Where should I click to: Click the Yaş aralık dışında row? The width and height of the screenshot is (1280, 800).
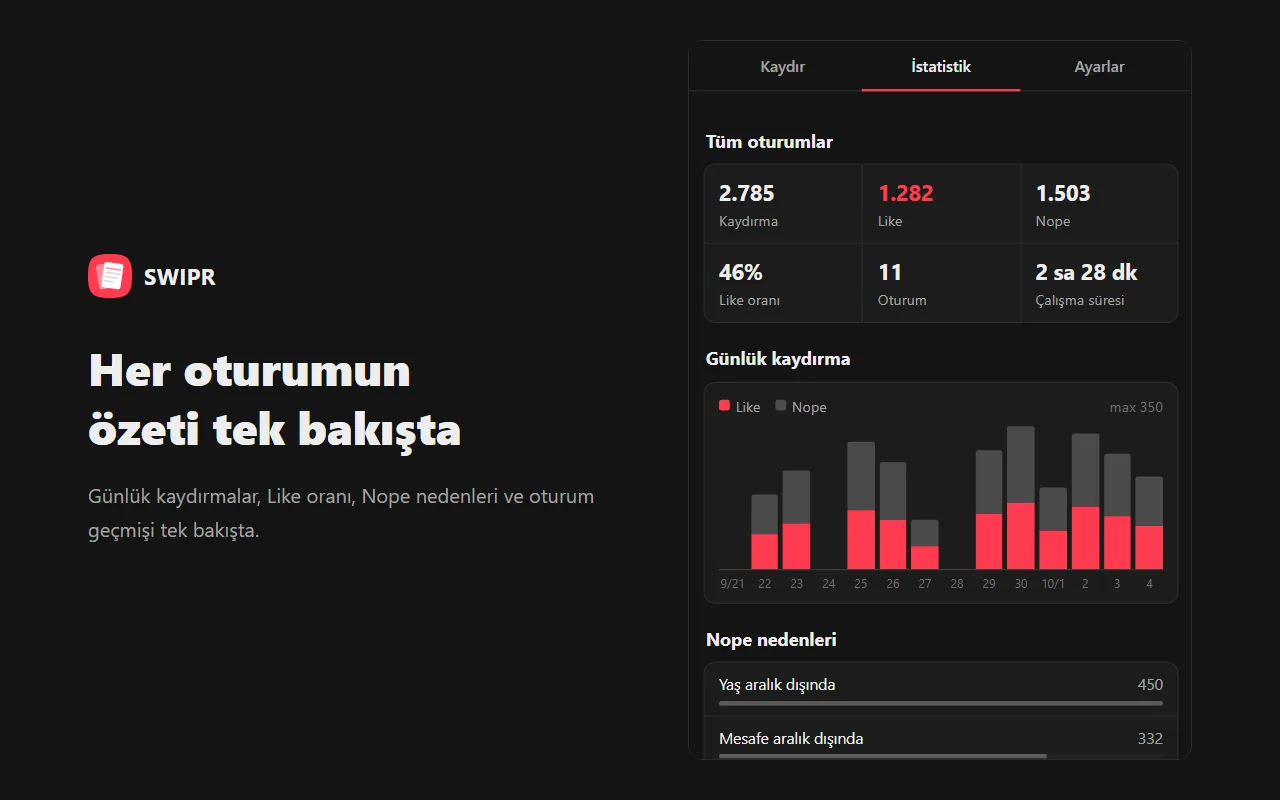(x=941, y=689)
